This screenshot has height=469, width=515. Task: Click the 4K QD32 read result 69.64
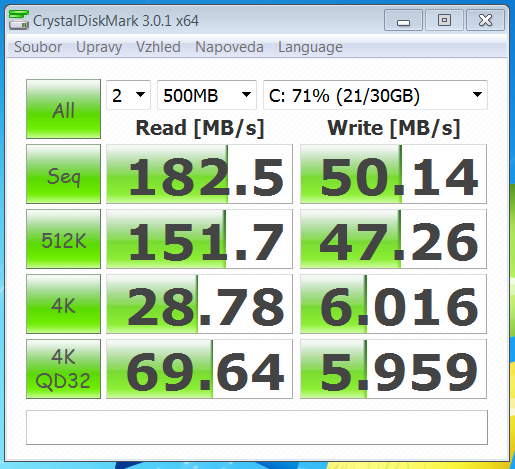pos(199,369)
